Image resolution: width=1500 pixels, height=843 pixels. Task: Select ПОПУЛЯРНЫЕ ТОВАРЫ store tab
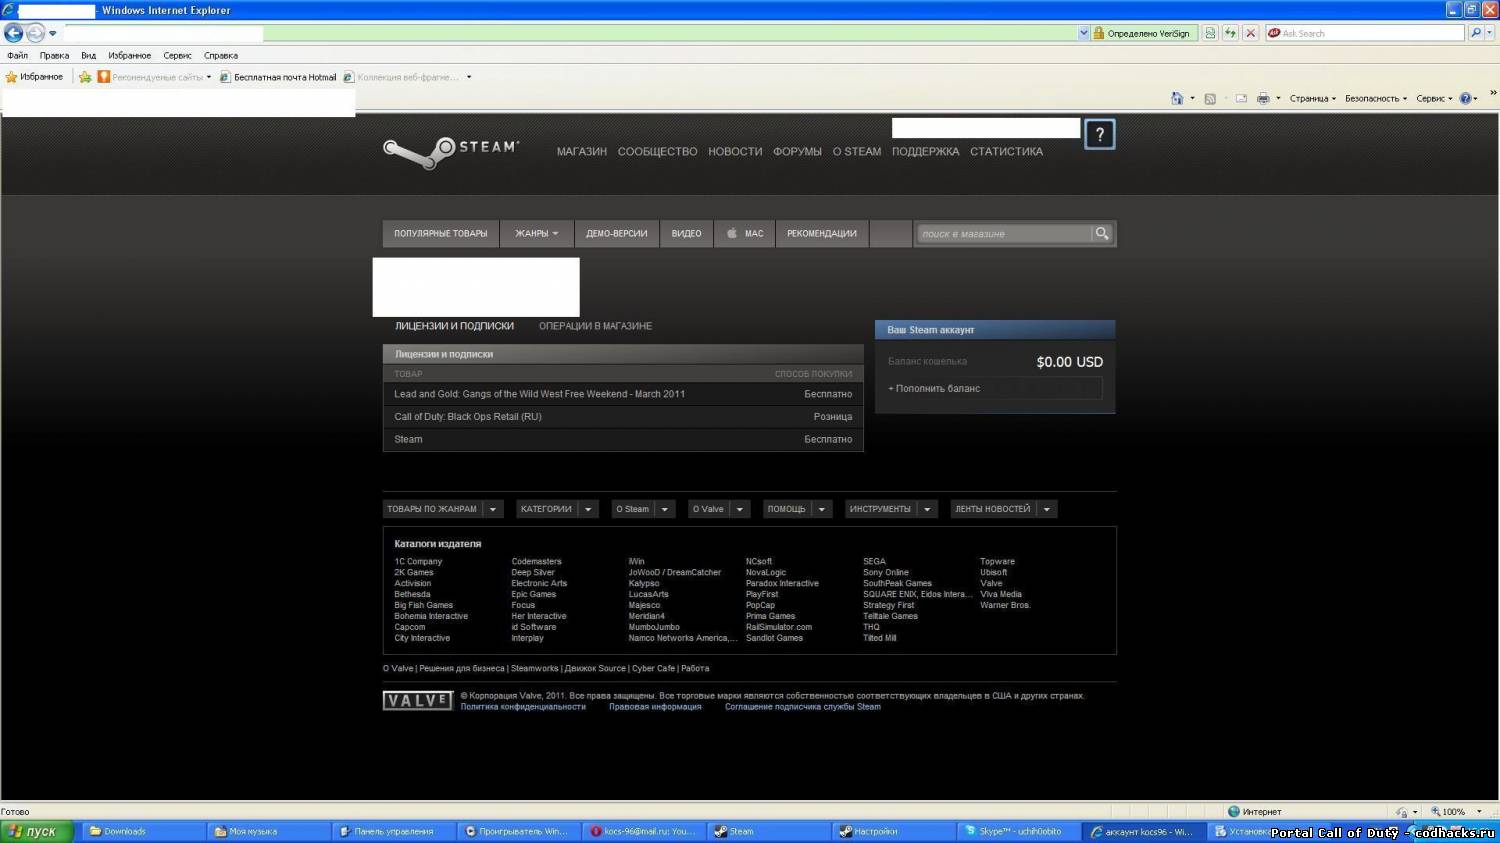pos(441,234)
